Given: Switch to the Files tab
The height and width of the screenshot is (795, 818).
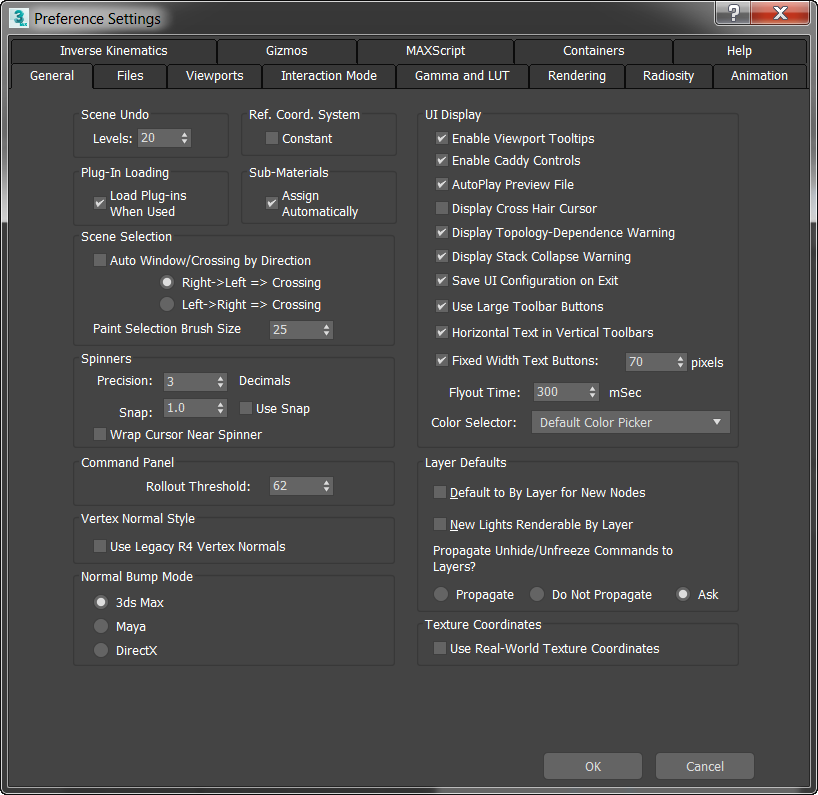Looking at the screenshot, I should 130,76.
